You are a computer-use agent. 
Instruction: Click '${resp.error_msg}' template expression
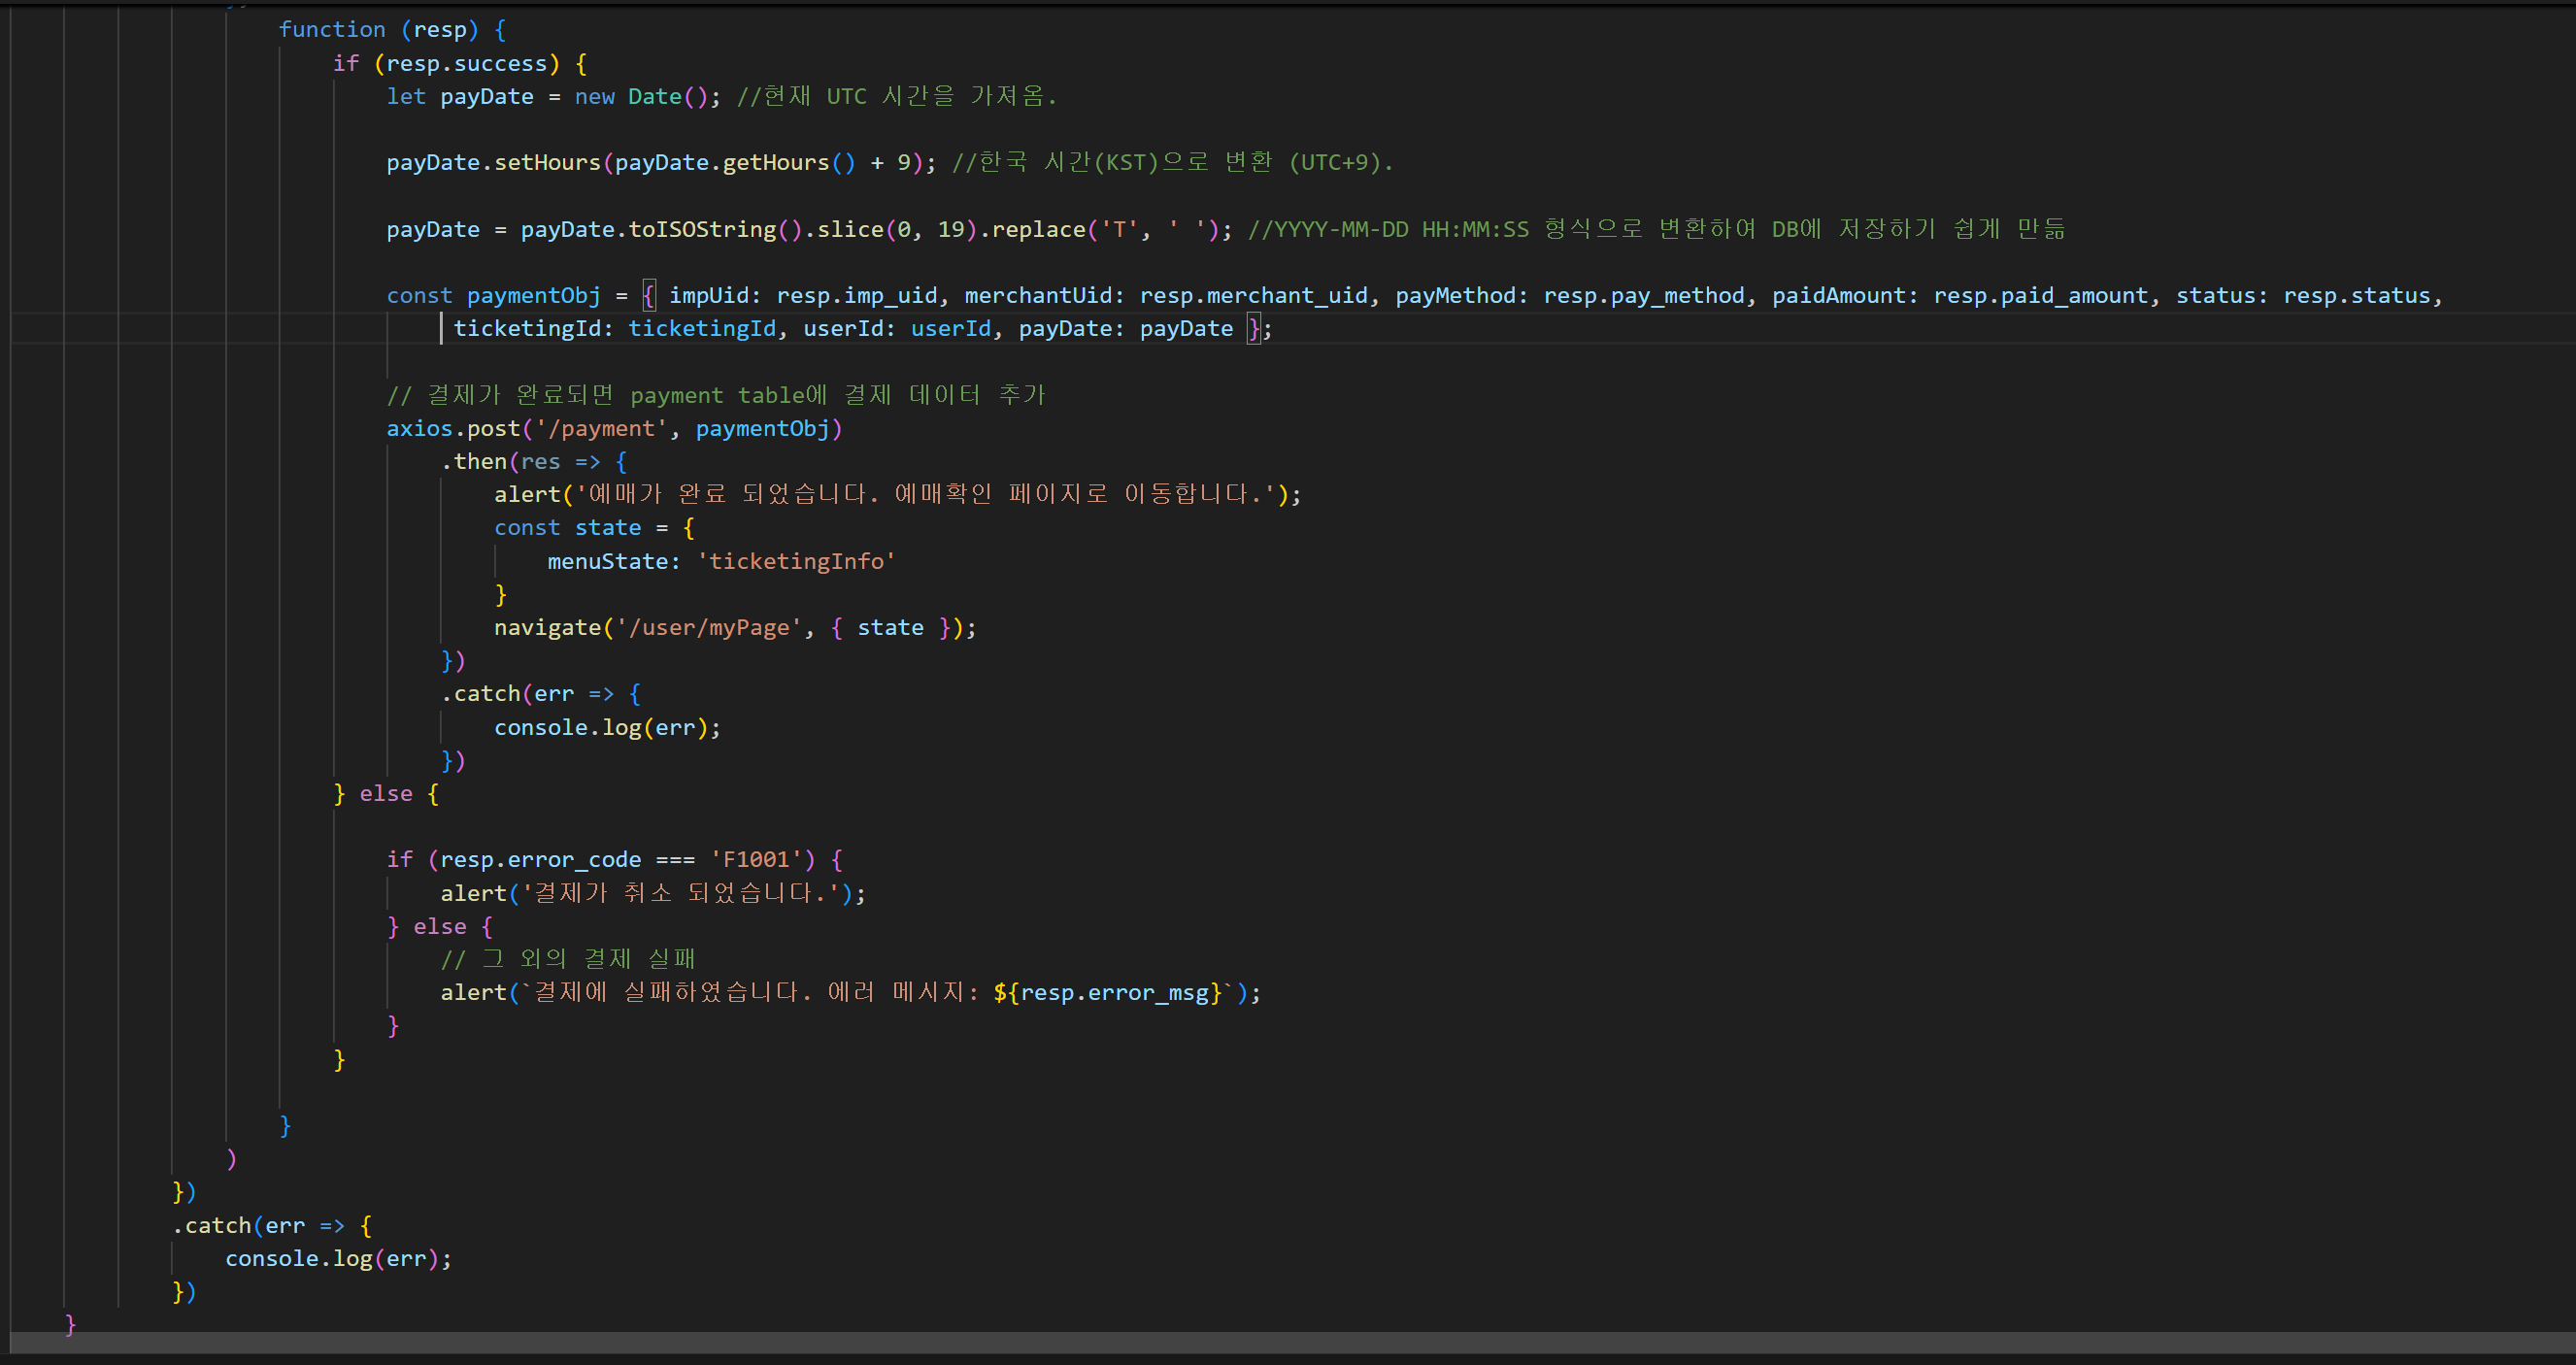pos(1108,993)
